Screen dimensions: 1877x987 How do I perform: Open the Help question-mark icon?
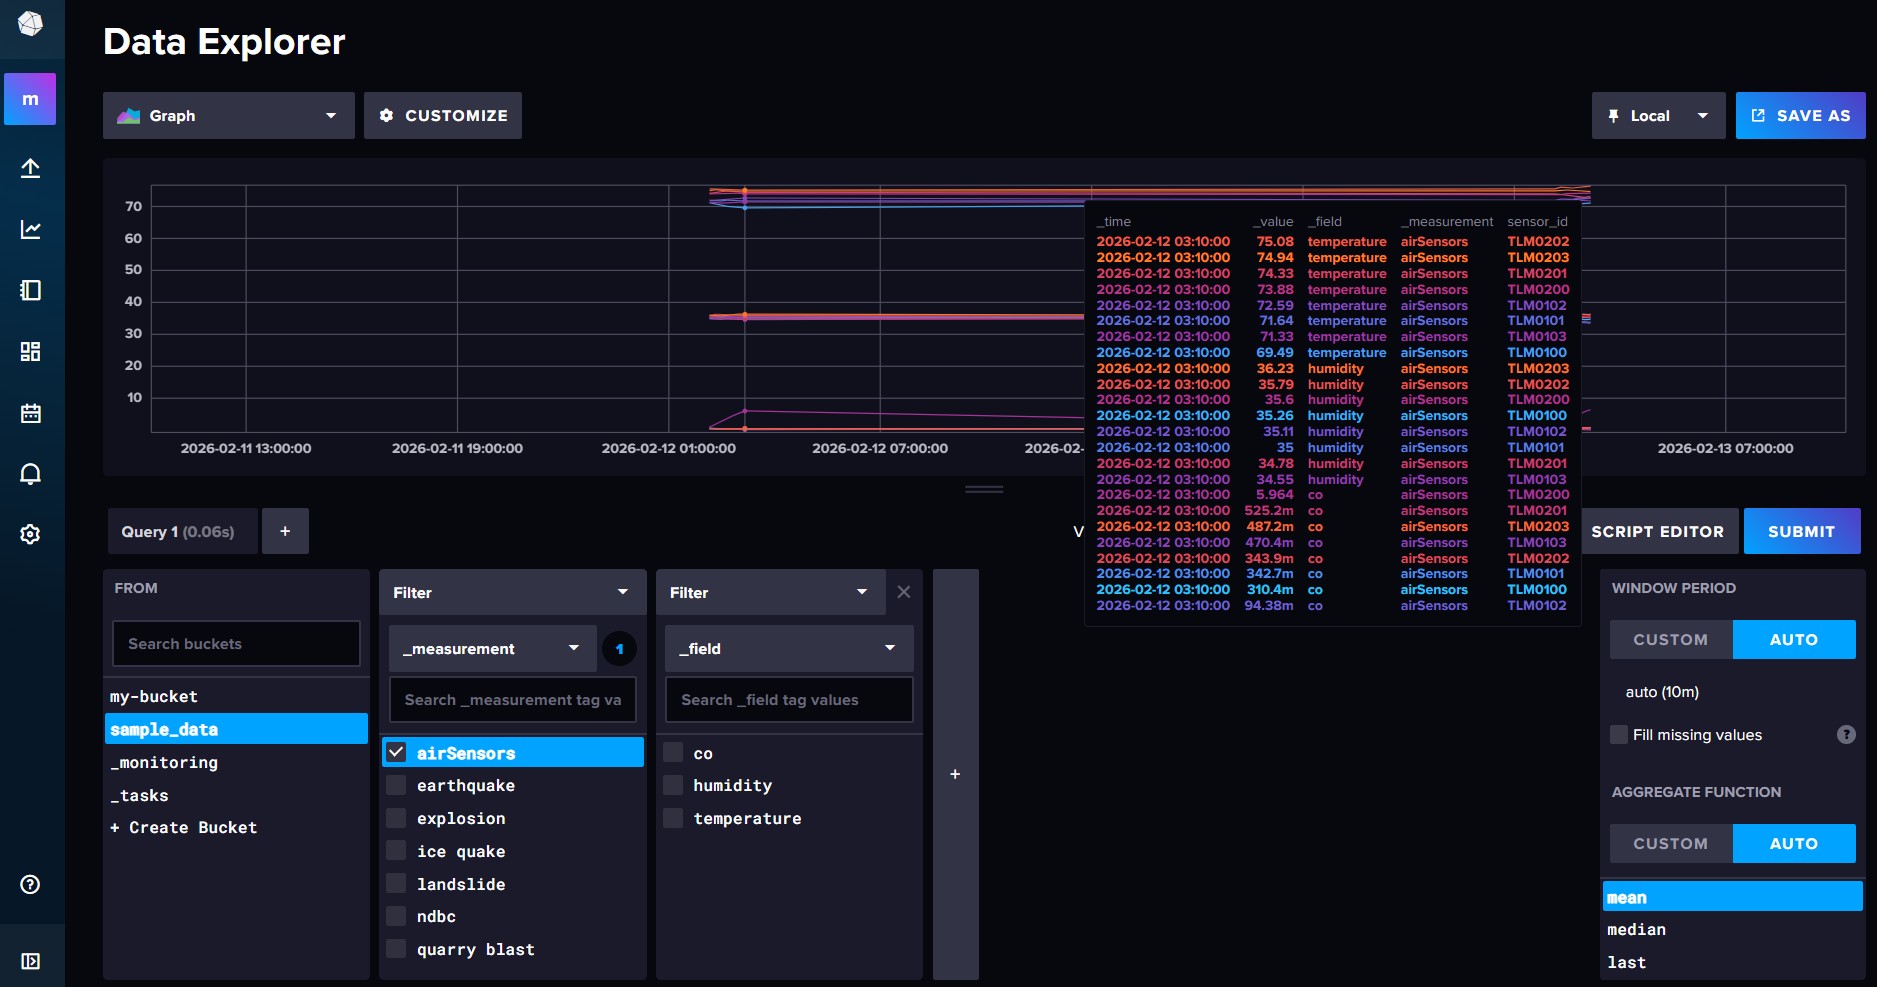click(29, 884)
